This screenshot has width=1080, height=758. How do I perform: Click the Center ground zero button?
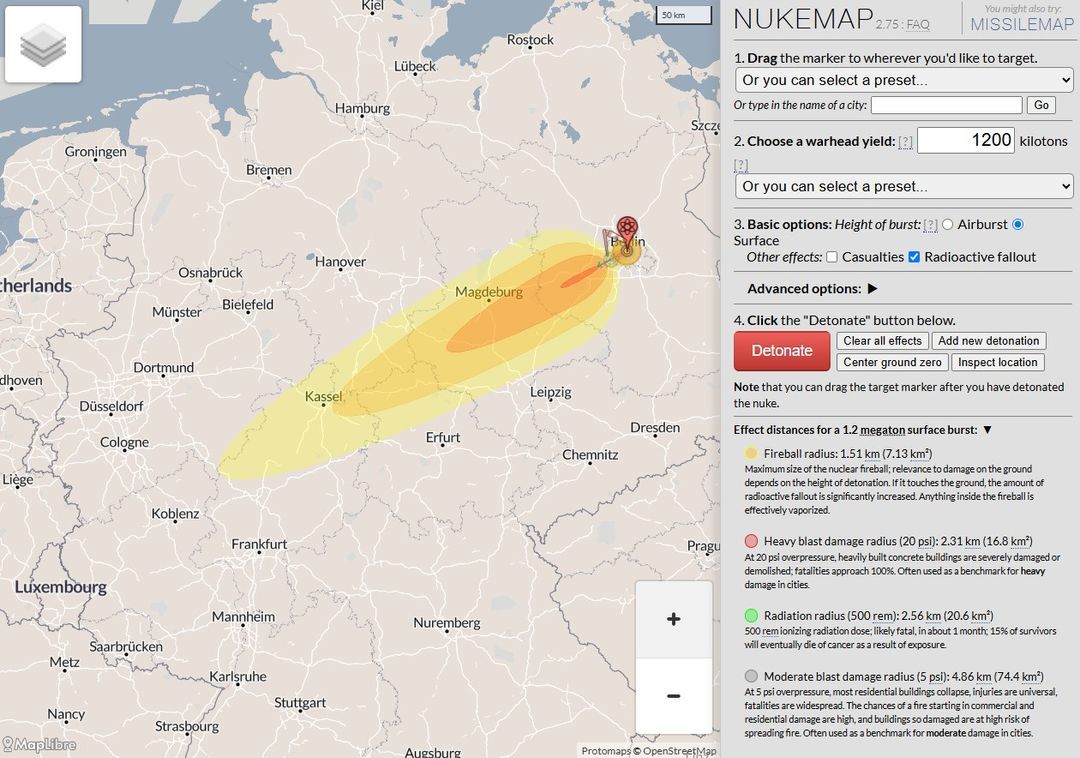coord(892,362)
